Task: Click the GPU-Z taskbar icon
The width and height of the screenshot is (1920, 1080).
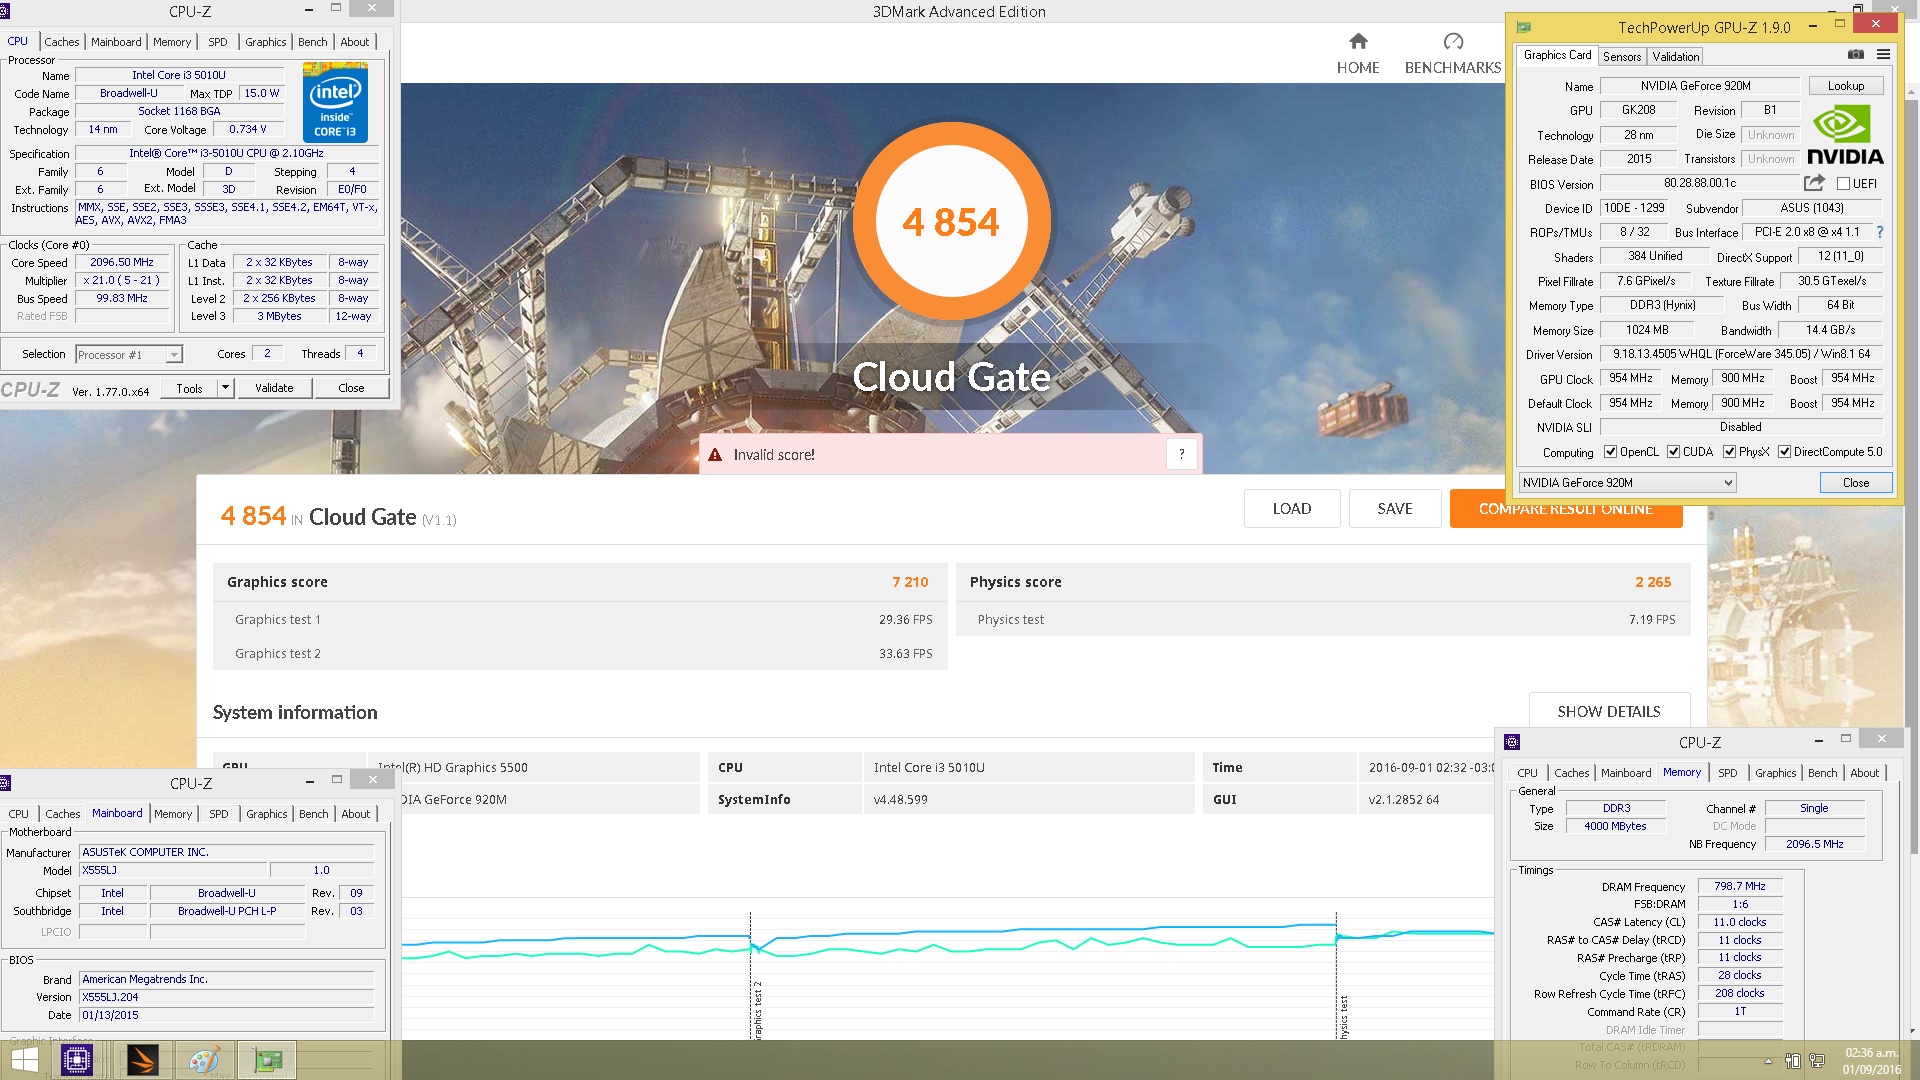Action: click(267, 1060)
